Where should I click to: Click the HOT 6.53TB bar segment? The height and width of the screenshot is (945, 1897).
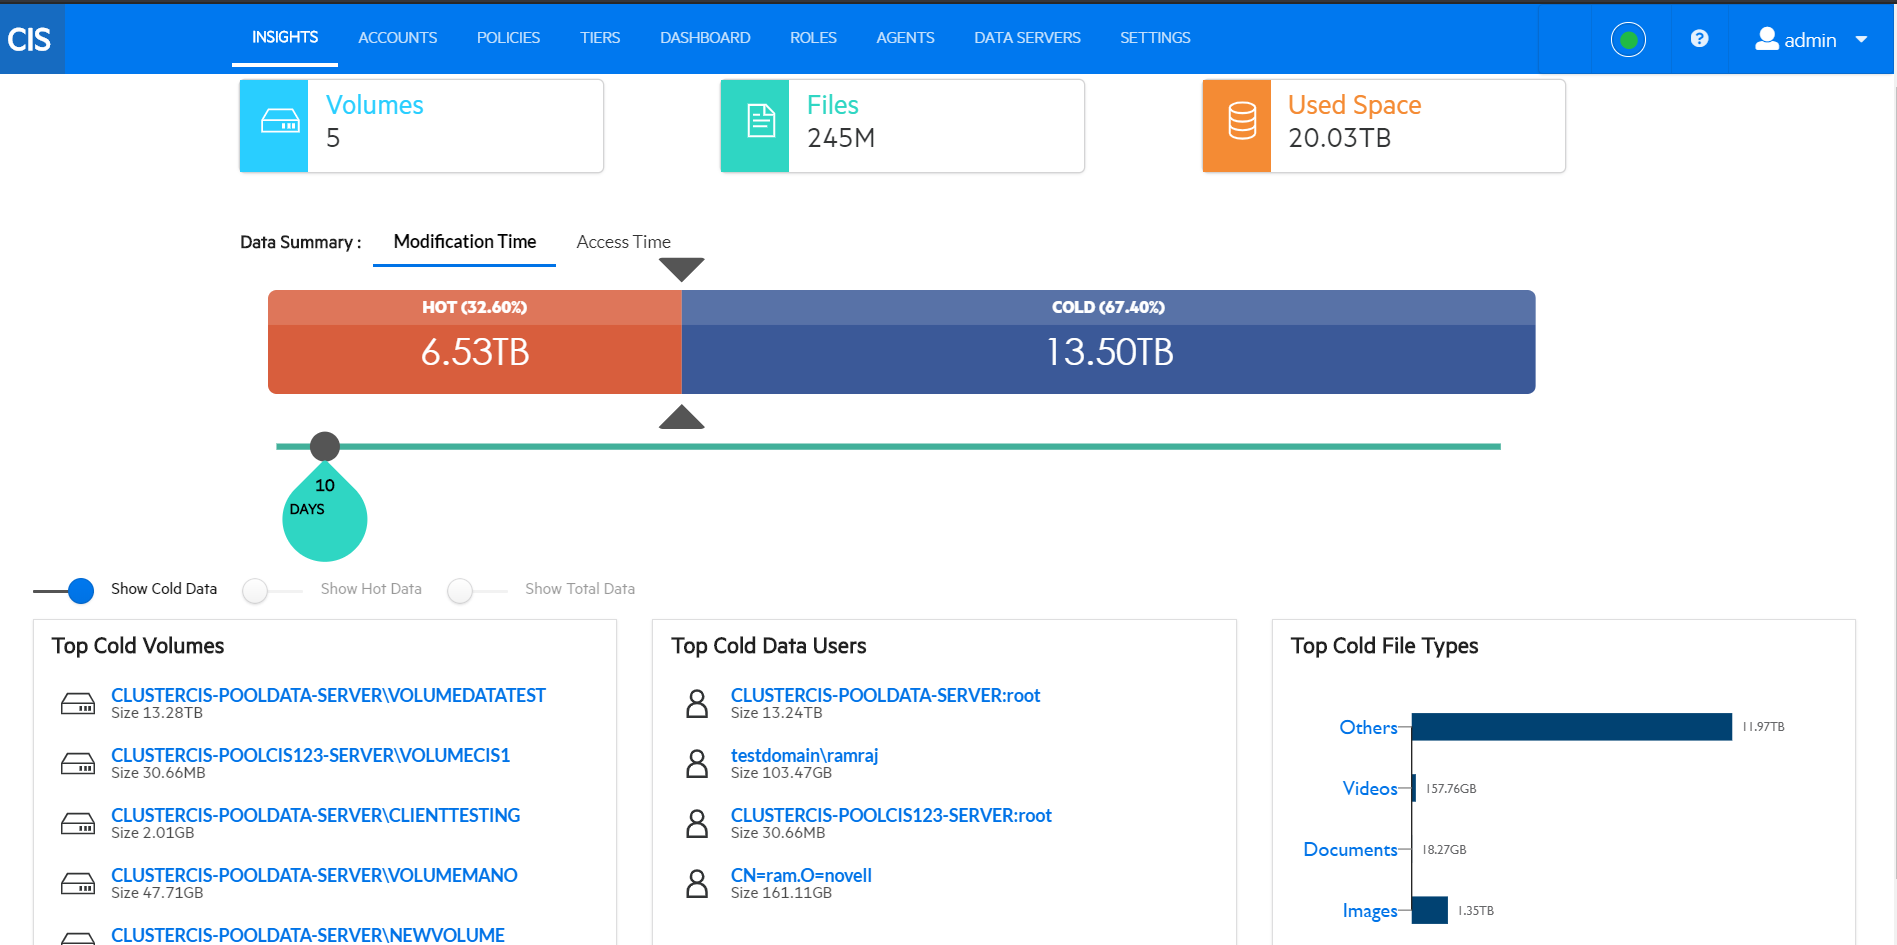pyautogui.click(x=475, y=342)
